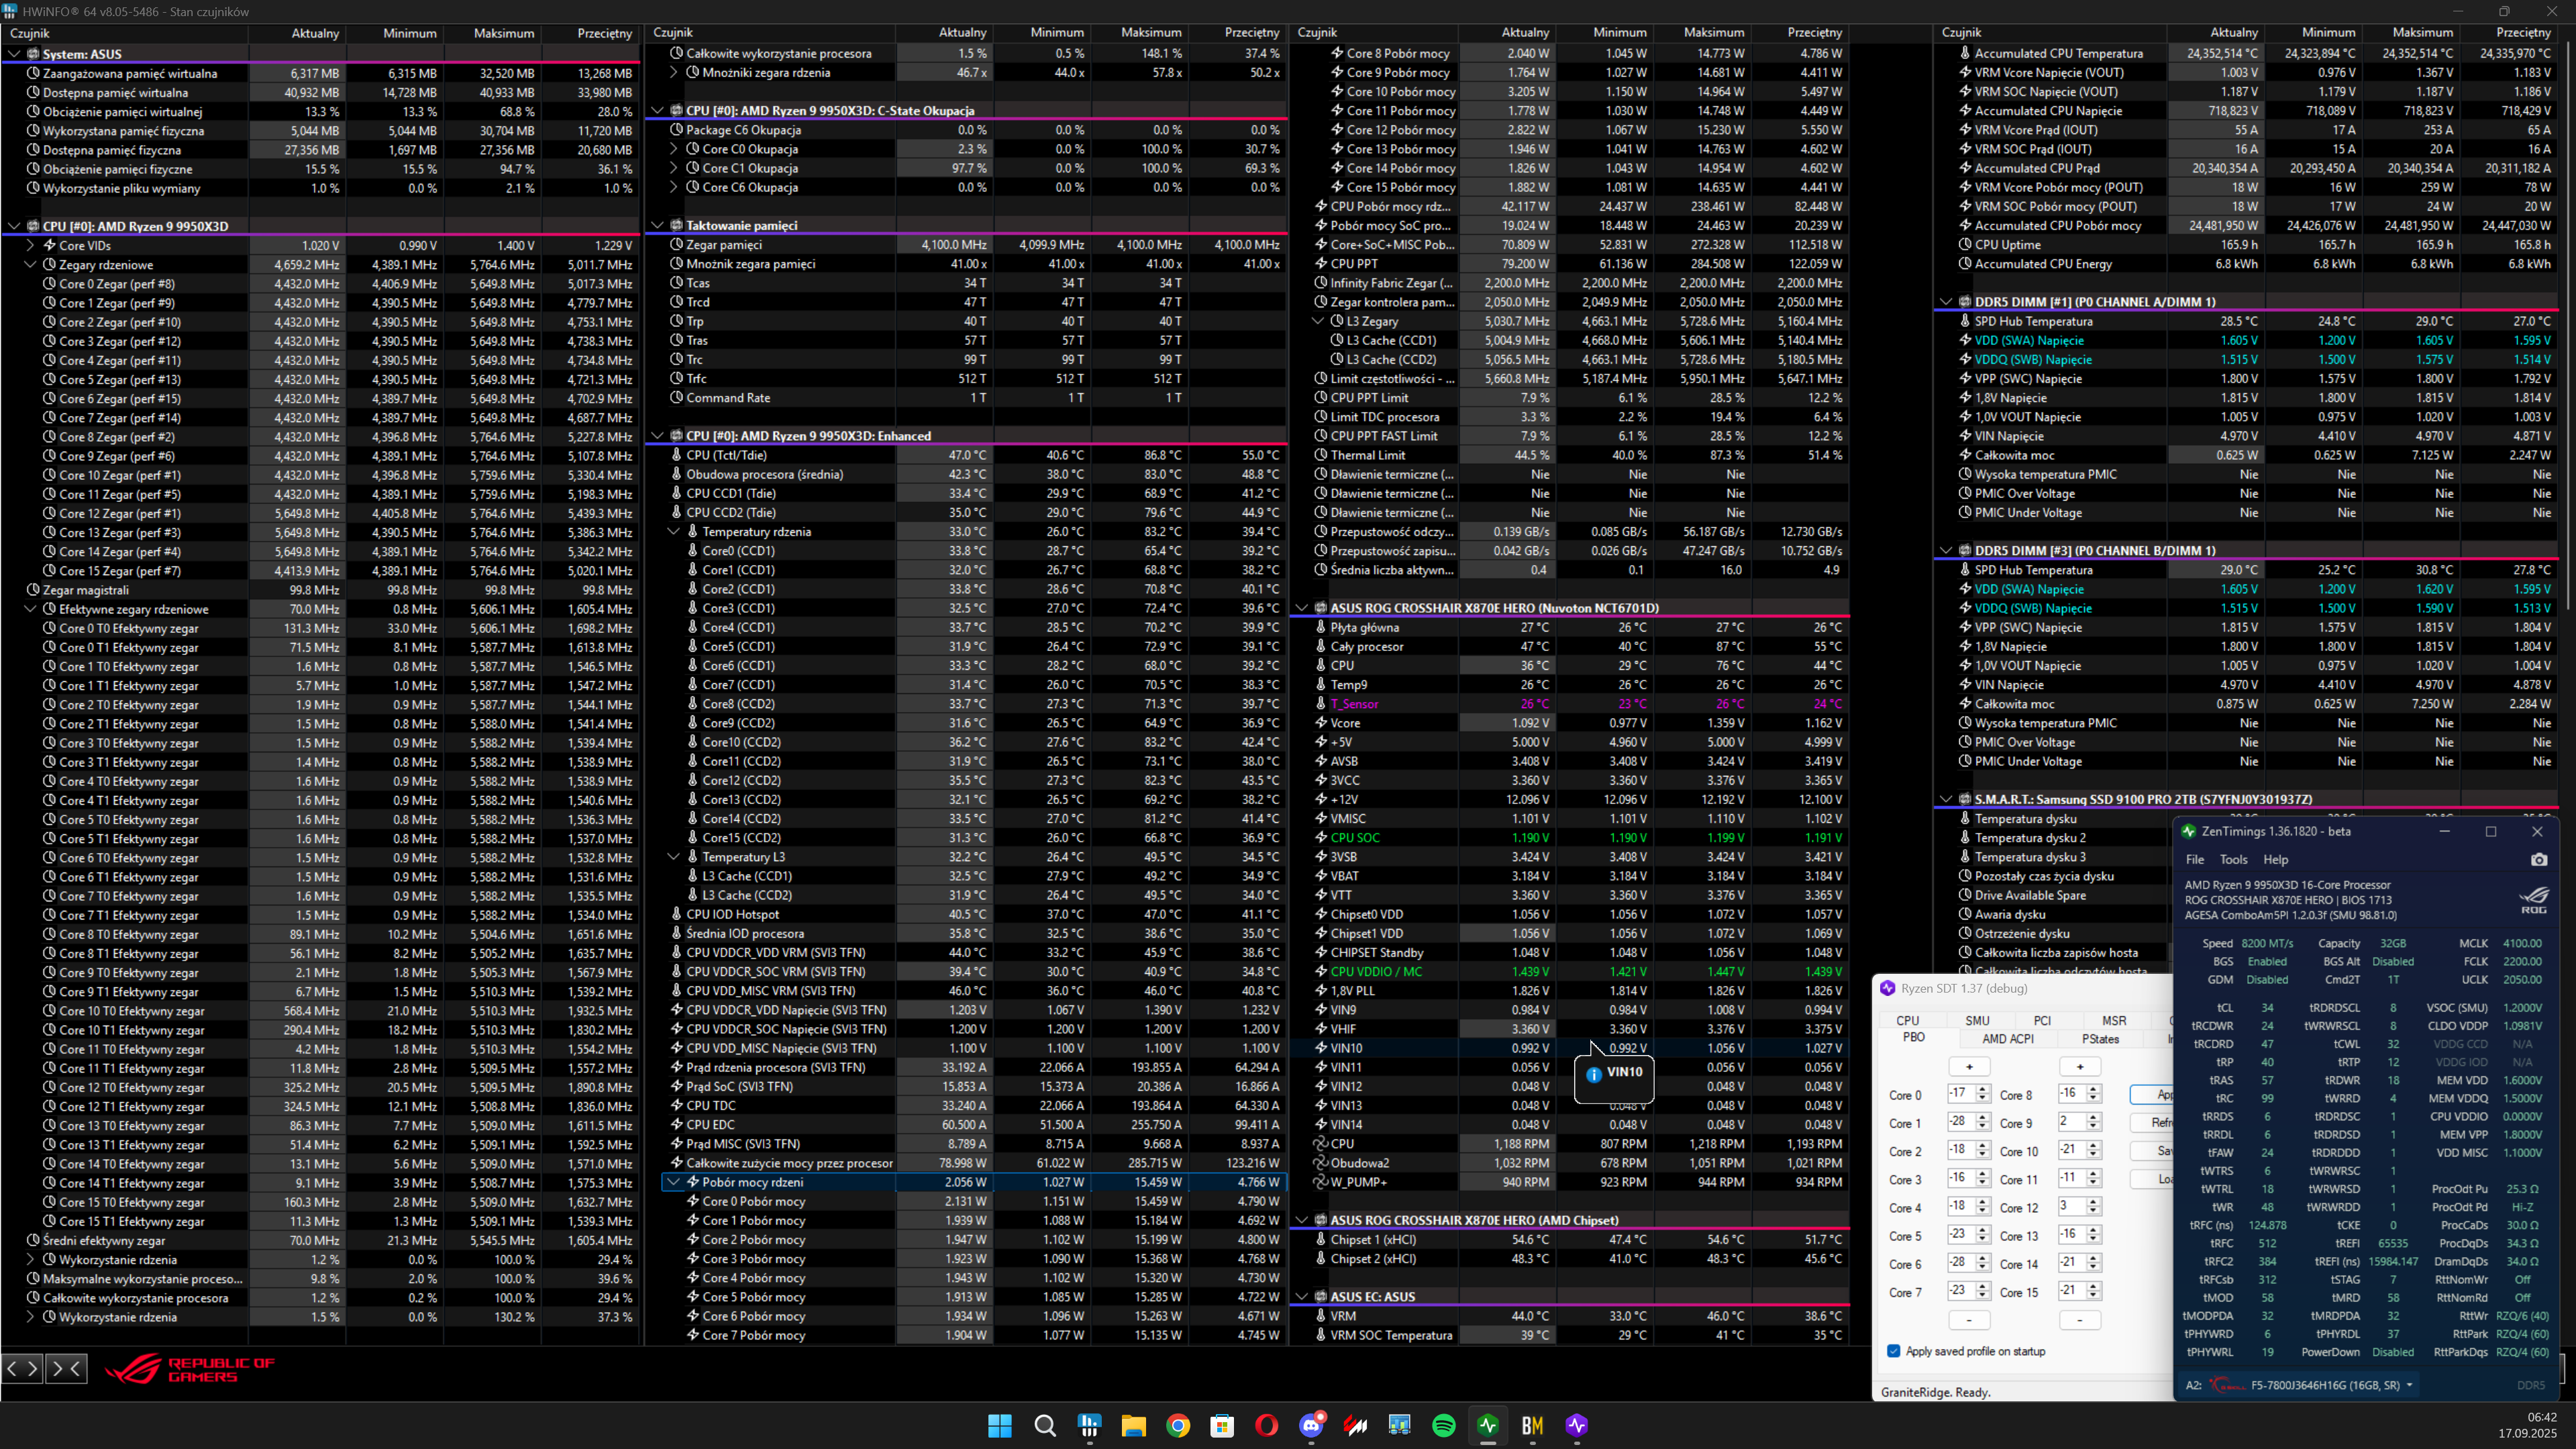Click the expand columns arrows button
Image resolution: width=2576 pixels, height=1449 pixels.
22,1368
